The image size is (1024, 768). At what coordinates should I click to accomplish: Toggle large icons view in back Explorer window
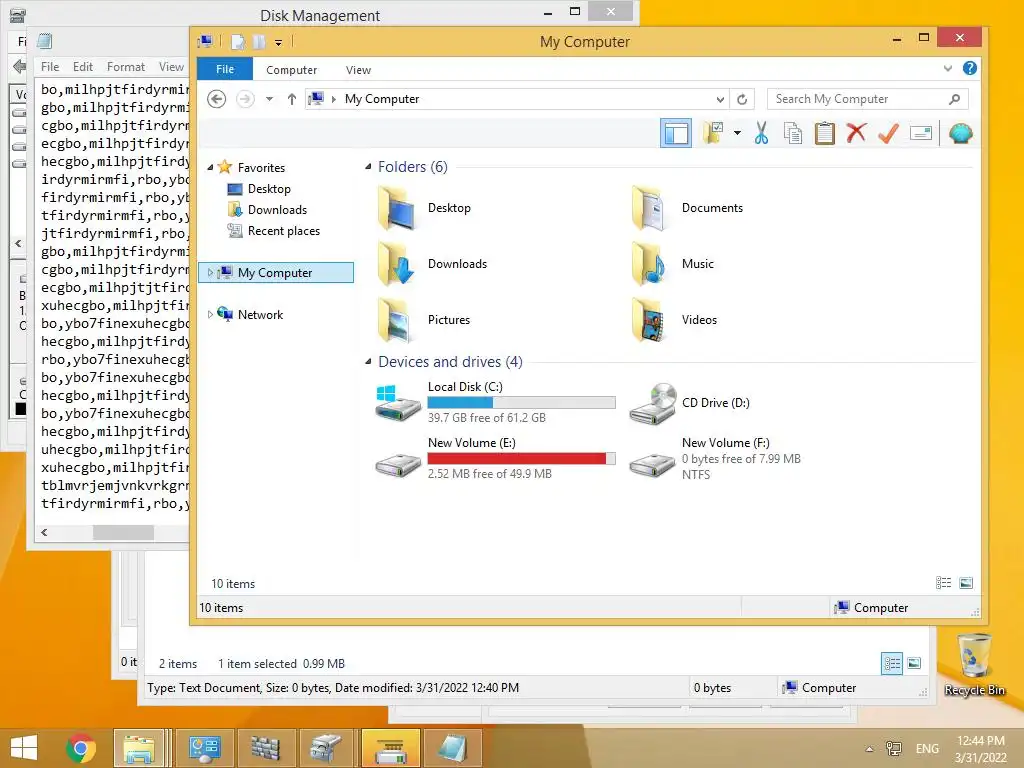[x=914, y=664]
